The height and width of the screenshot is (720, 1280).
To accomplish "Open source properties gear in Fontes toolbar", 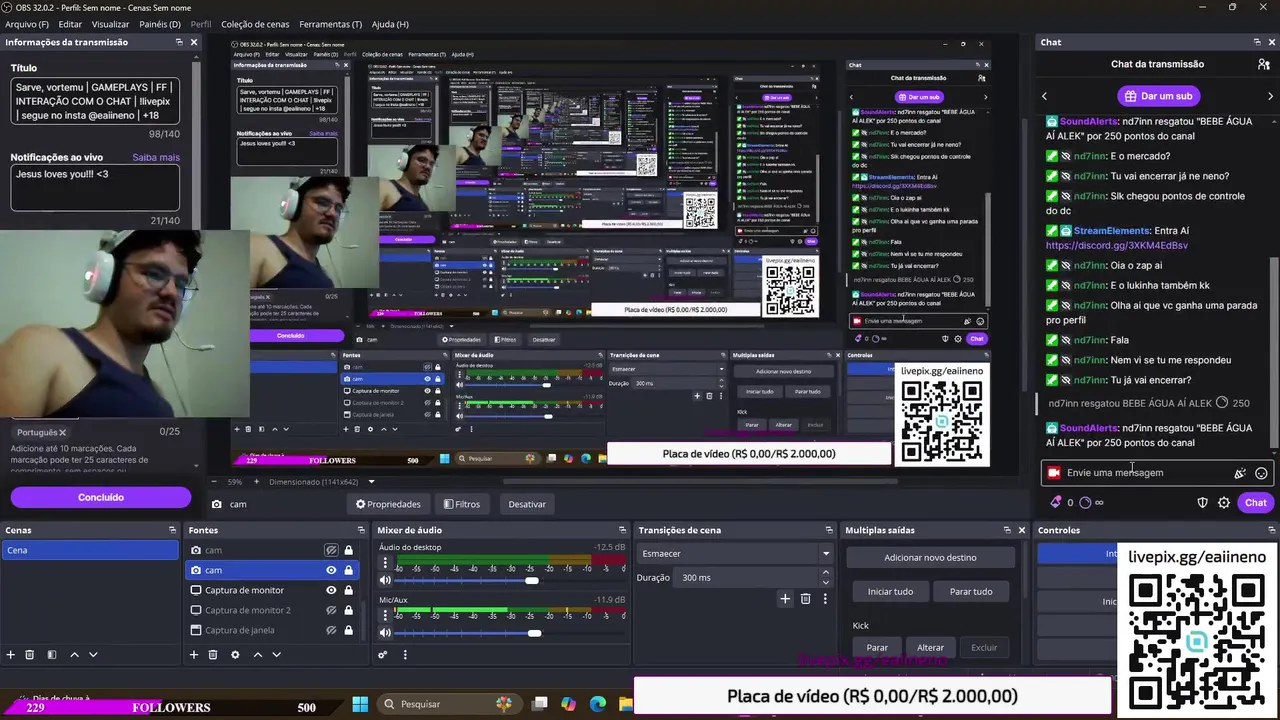I will tap(235, 655).
